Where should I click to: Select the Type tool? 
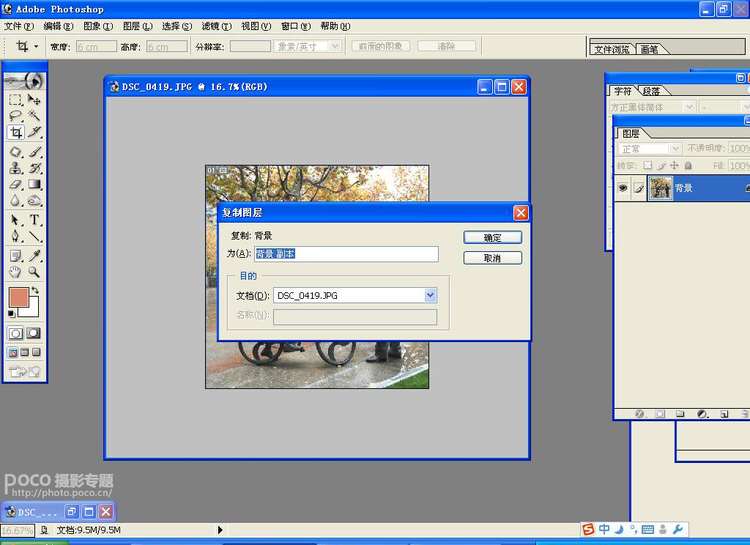coord(34,220)
